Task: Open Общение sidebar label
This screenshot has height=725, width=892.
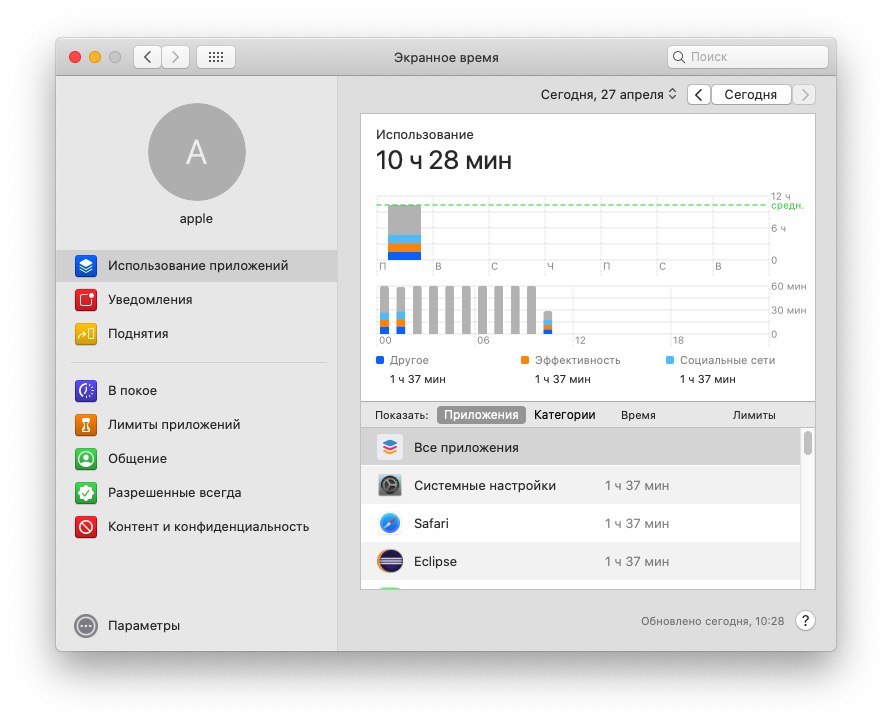Action: [138, 459]
